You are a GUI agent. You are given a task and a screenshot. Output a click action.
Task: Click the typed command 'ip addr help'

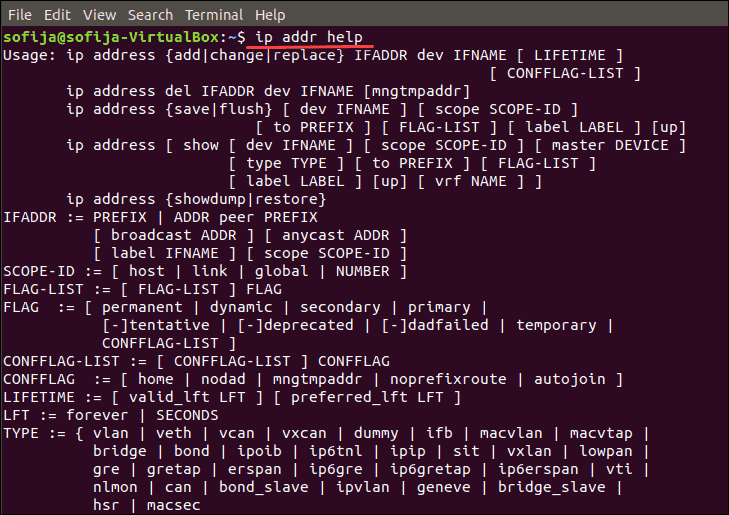pyautogui.click(x=309, y=37)
